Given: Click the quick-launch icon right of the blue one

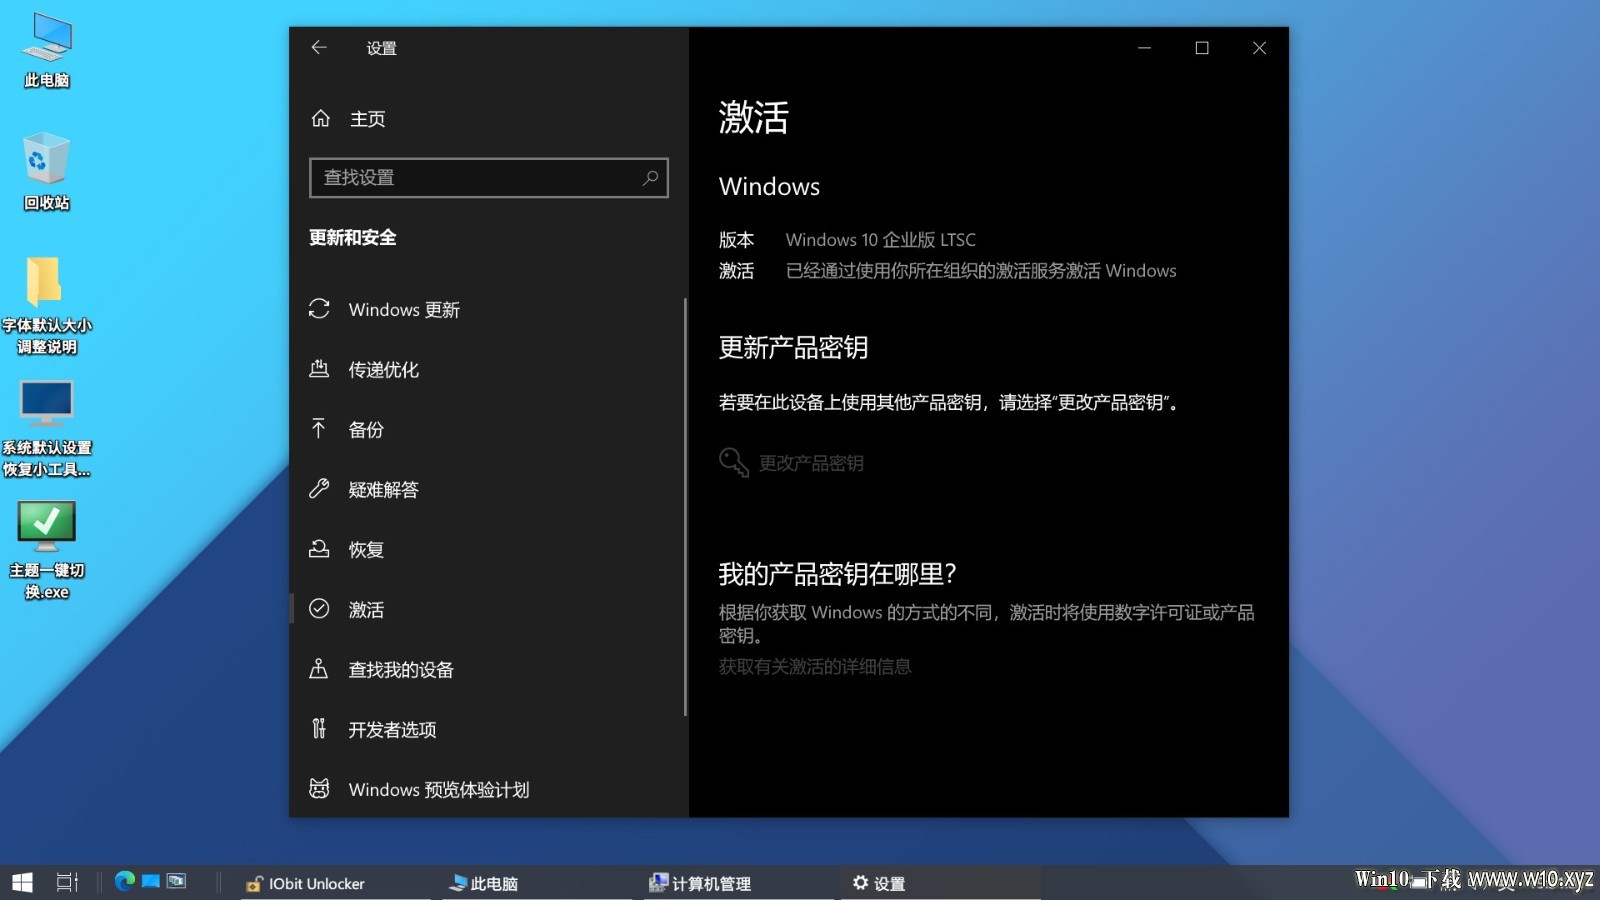Looking at the screenshot, I should [177, 881].
